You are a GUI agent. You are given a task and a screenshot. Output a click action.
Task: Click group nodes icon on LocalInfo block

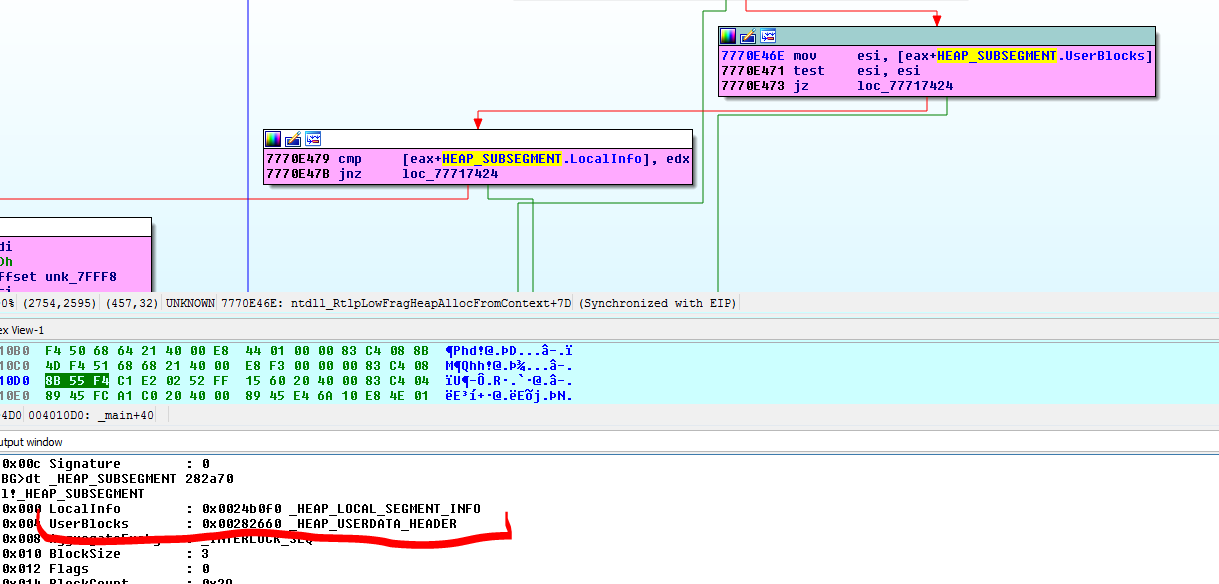click(x=312, y=139)
